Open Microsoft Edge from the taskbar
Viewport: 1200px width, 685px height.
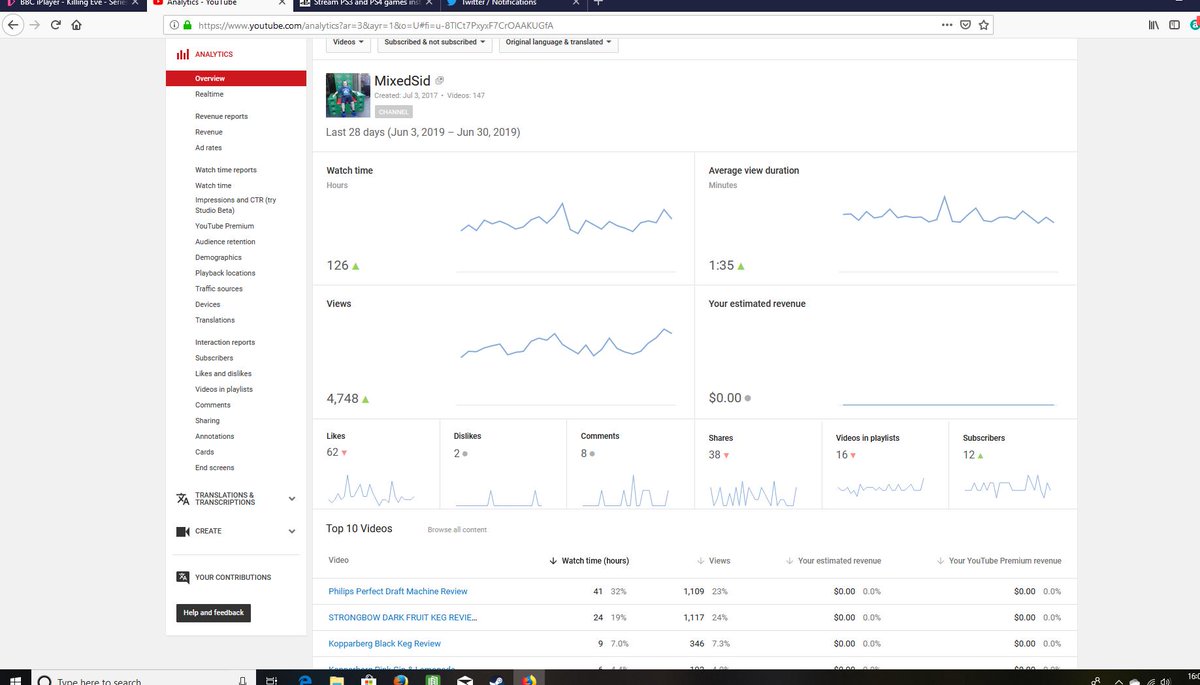point(306,680)
